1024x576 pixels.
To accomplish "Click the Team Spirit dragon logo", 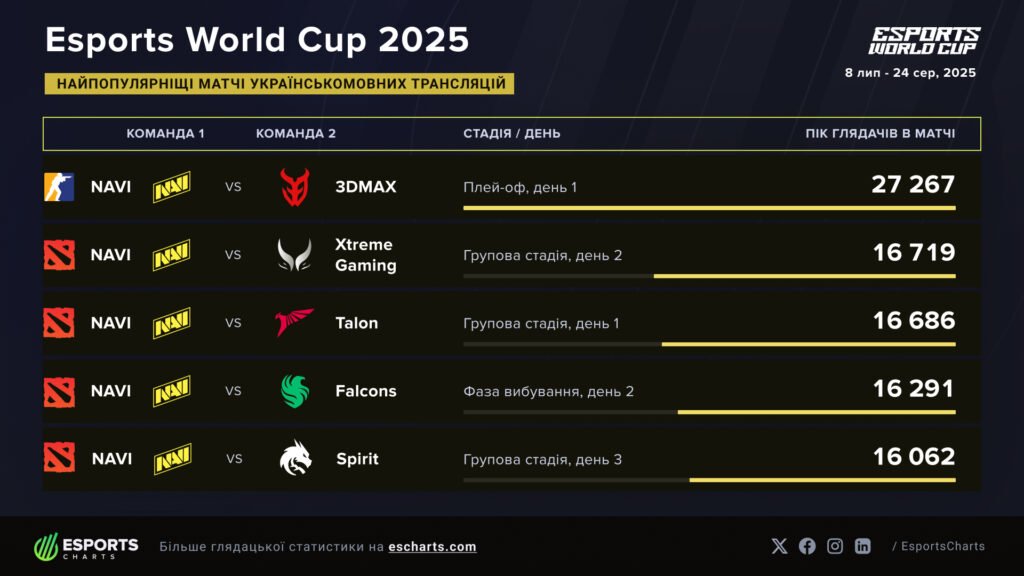I will pyautogui.click(x=295, y=458).
